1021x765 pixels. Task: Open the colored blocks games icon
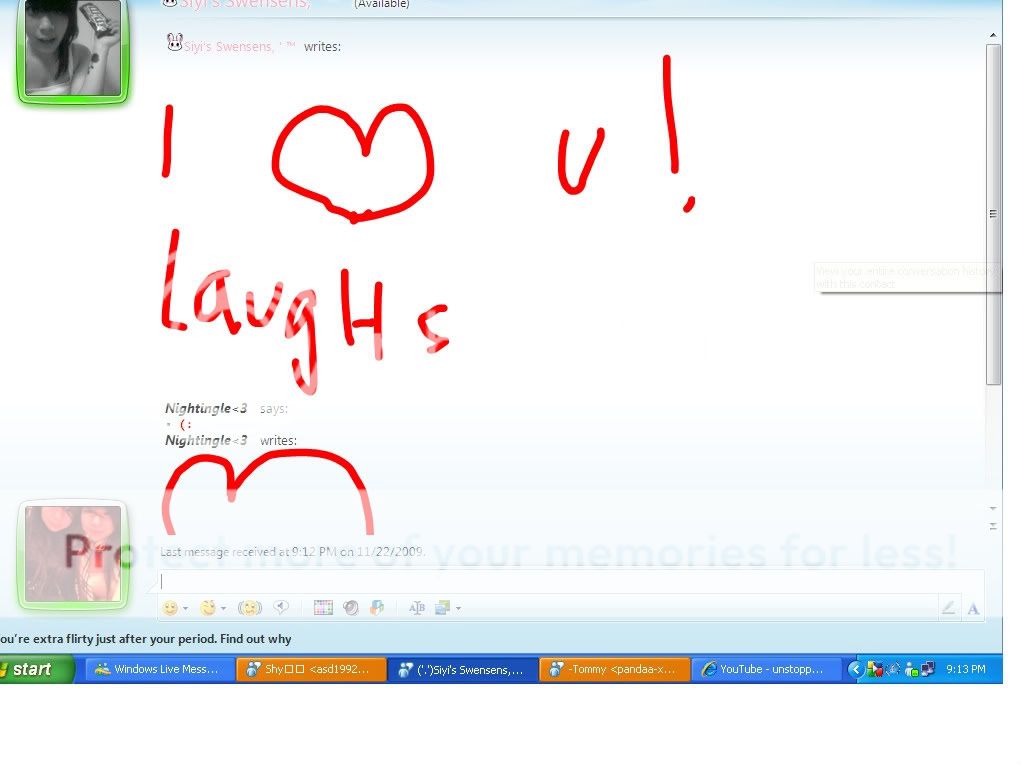377,608
